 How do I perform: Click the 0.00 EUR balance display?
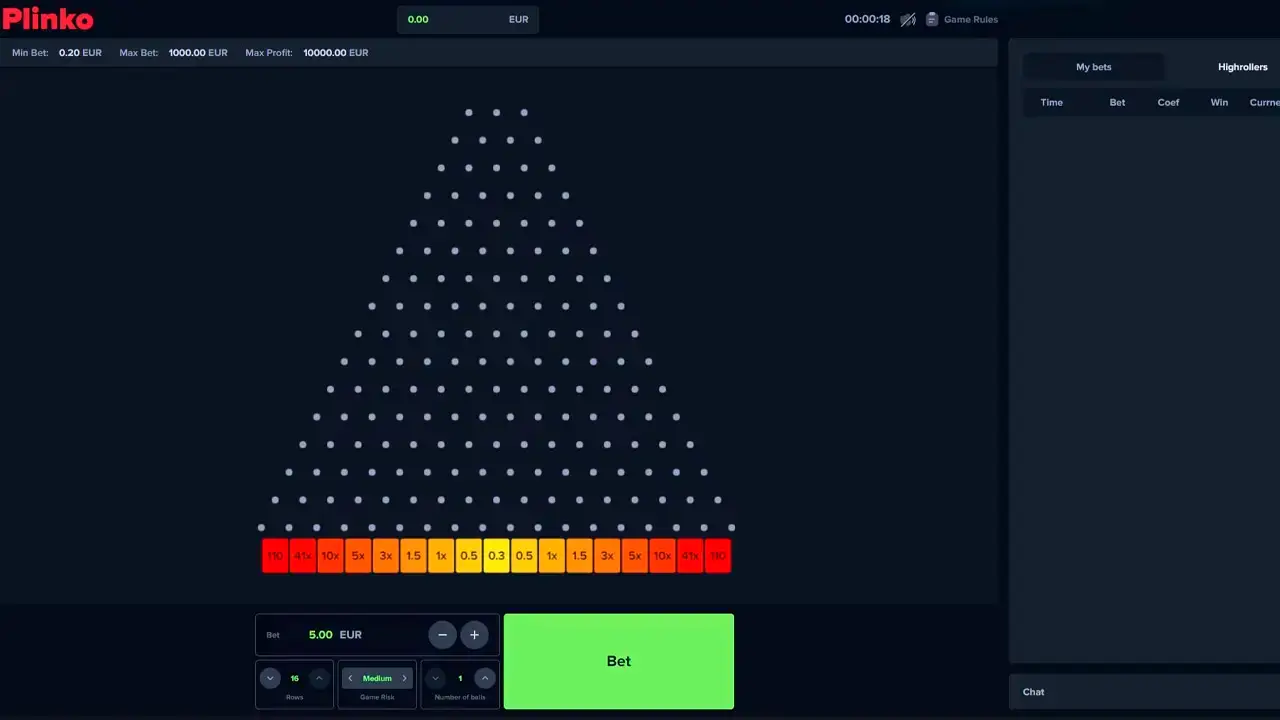pos(467,20)
